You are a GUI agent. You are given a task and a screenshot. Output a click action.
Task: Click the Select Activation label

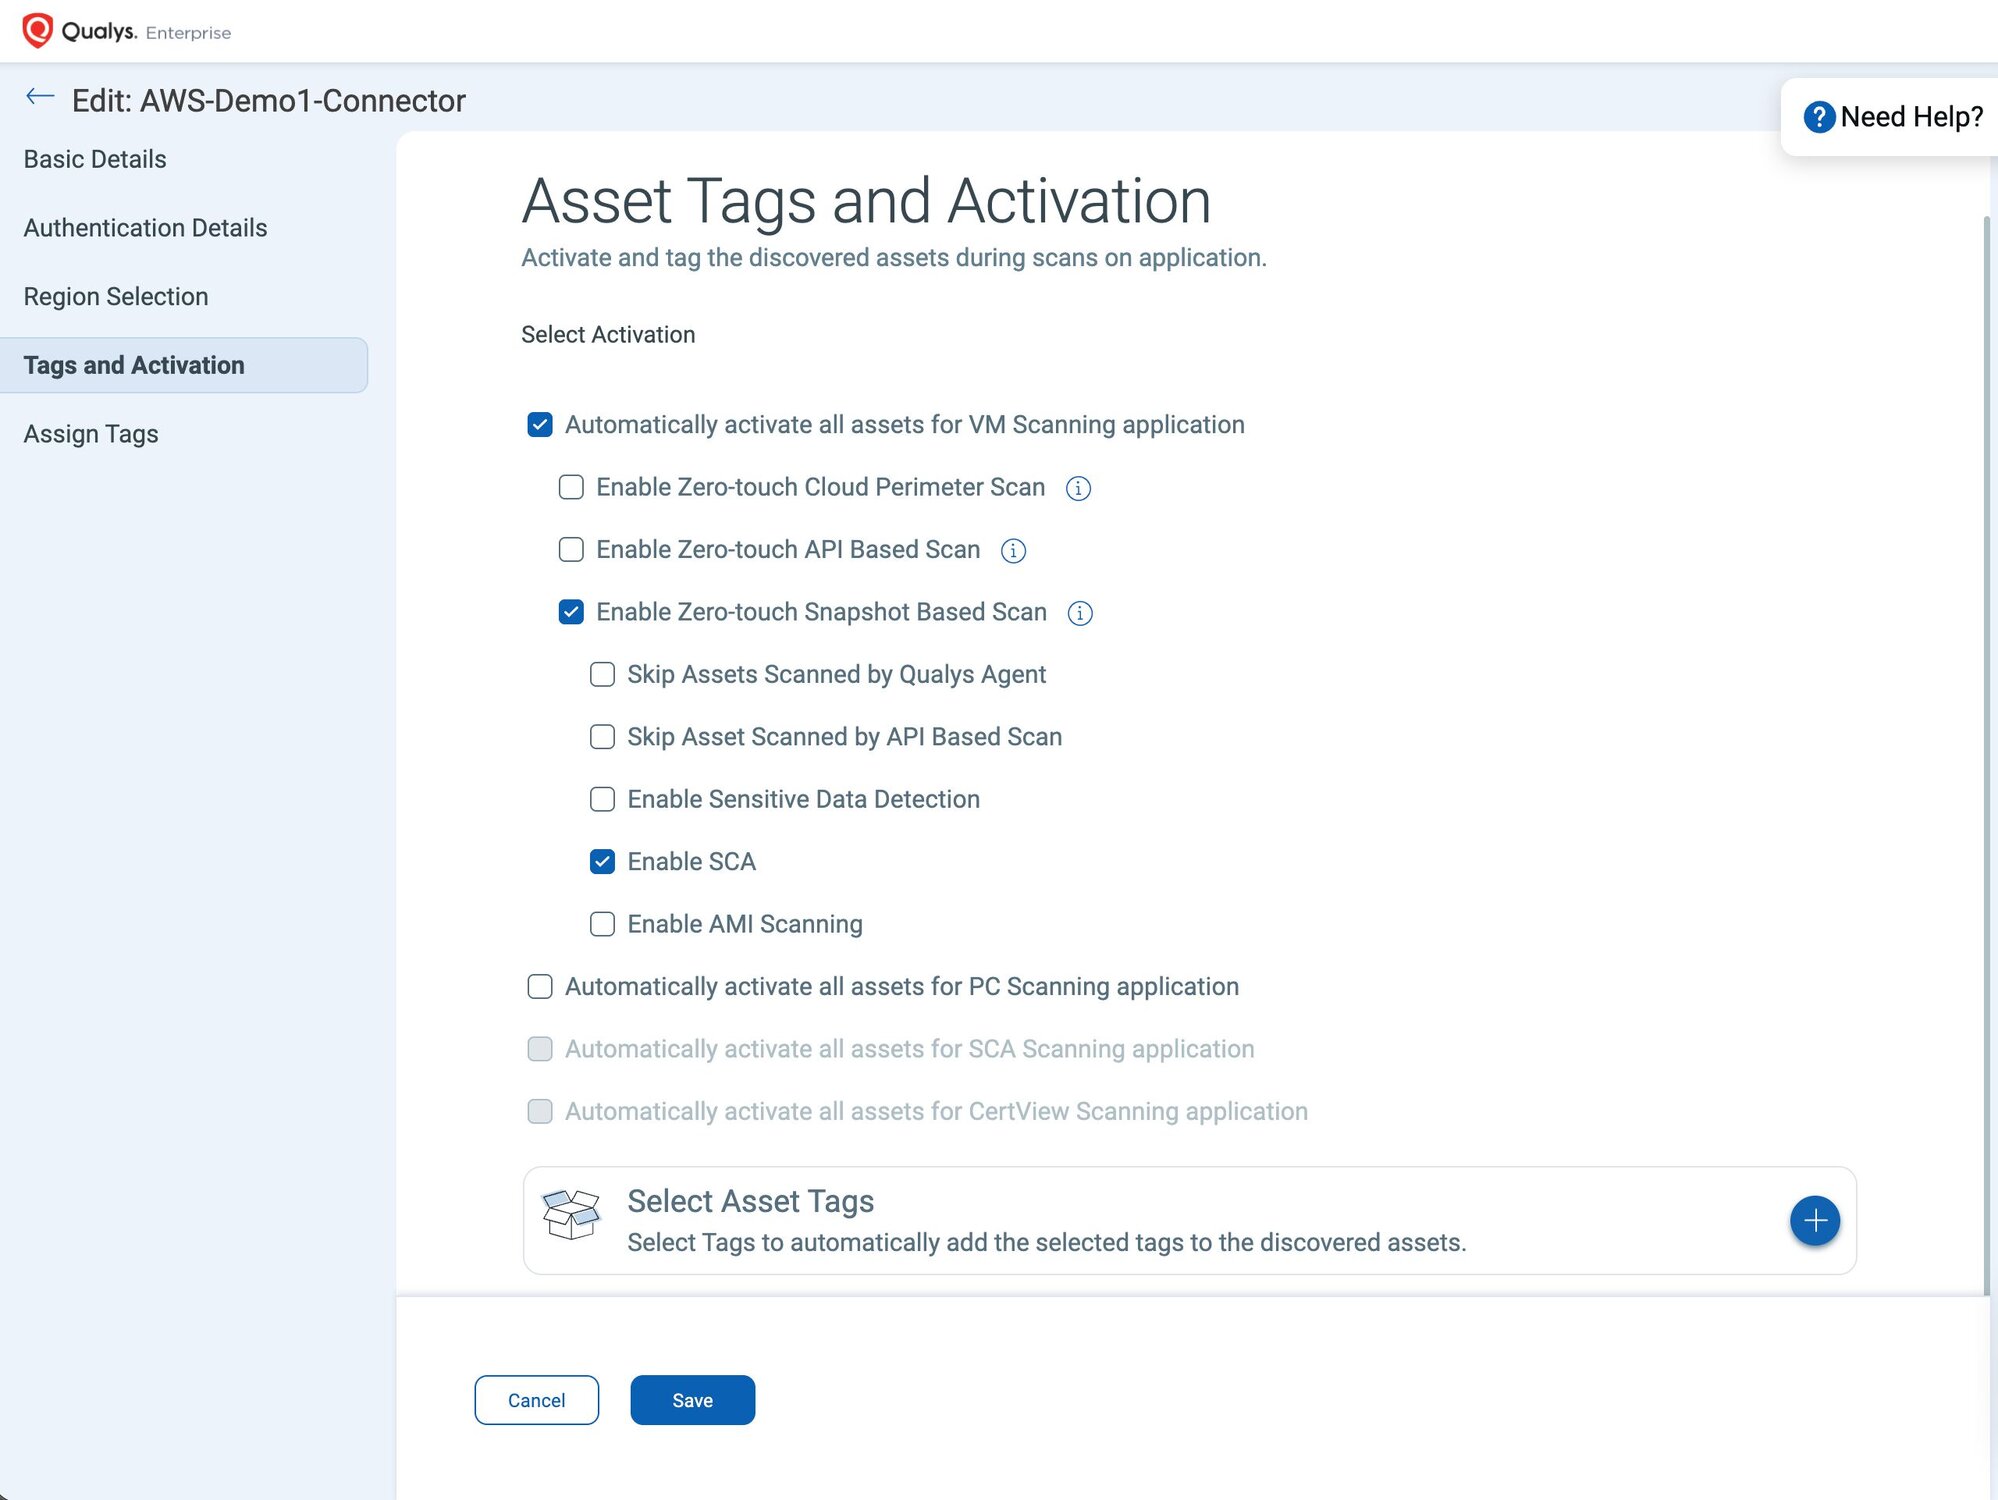[x=608, y=335]
